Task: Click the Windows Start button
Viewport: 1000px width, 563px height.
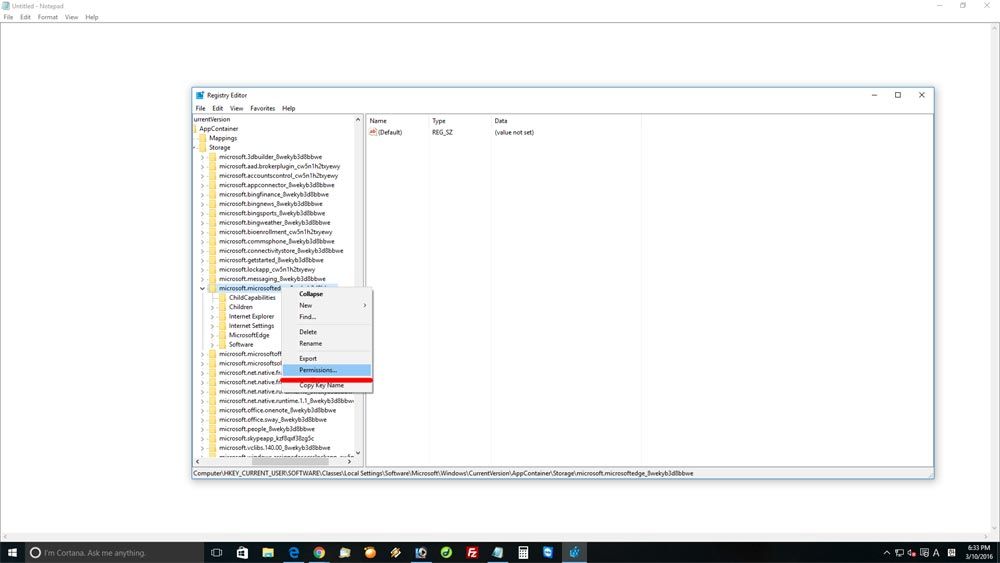Action: pyautogui.click(x=12, y=552)
